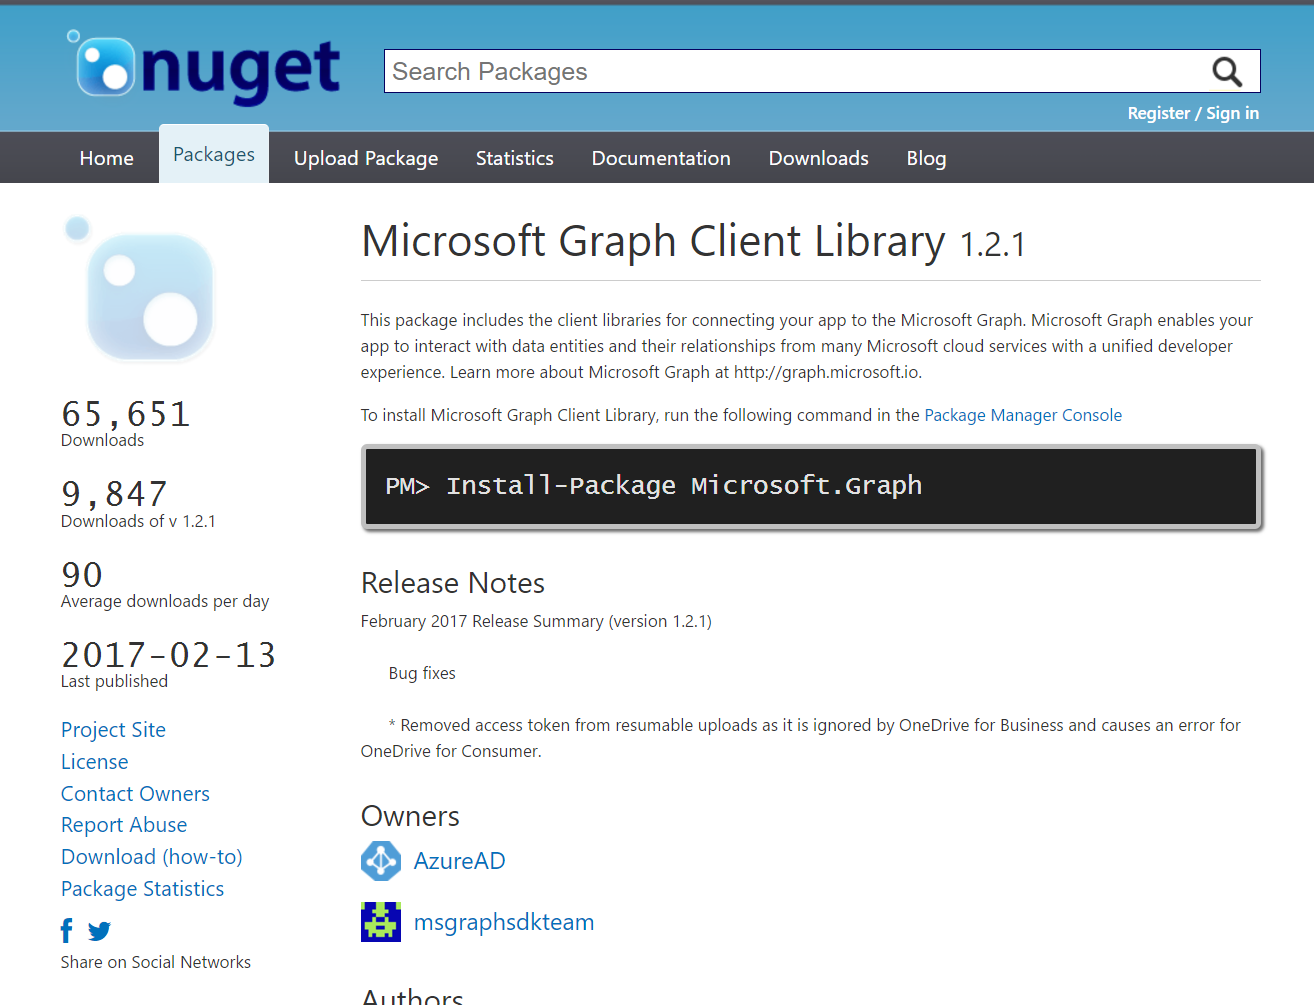Open the Blog page
The height and width of the screenshot is (1005, 1314).
pyautogui.click(x=926, y=158)
